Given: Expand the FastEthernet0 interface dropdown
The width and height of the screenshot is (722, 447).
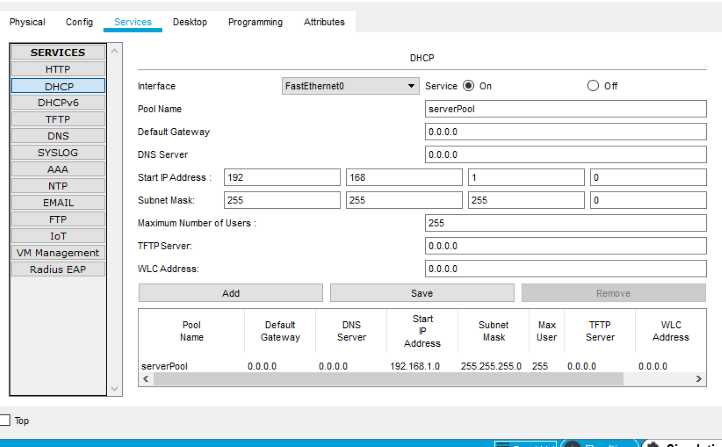Looking at the screenshot, I should (x=350, y=86).
